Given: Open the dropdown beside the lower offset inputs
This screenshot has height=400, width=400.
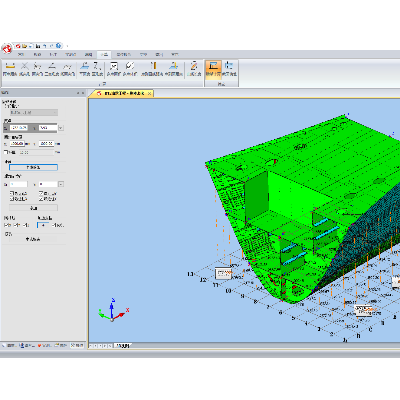Looking at the screenshot, I should click(61, 184).
